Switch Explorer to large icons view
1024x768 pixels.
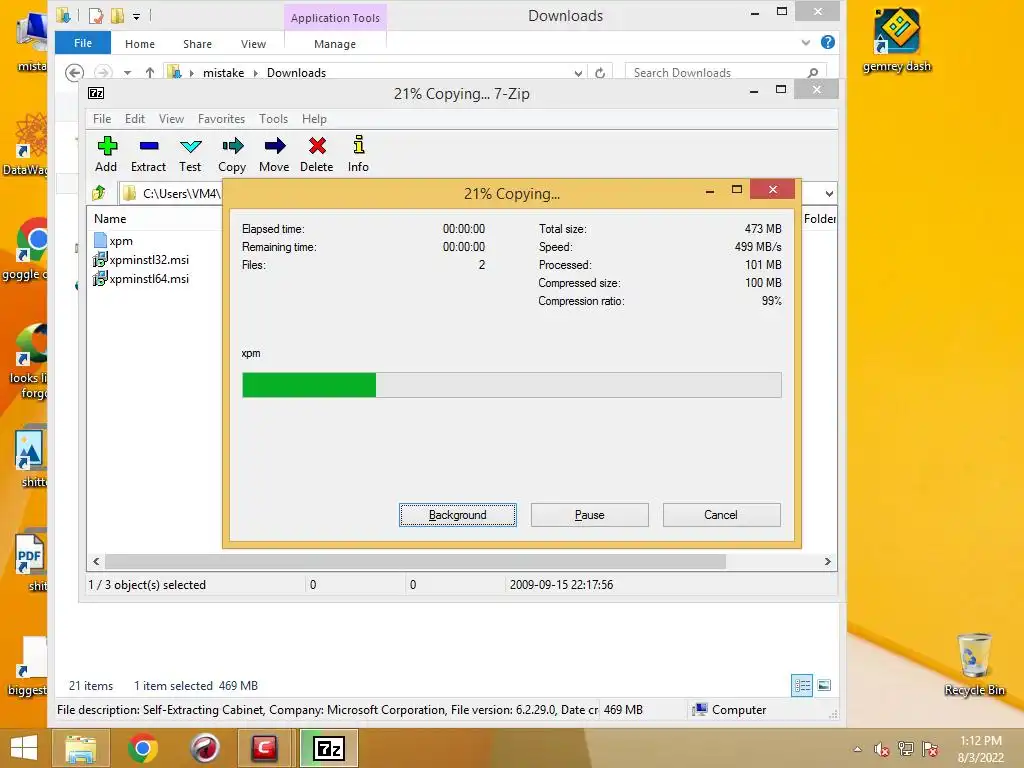[x=824, y=685]
